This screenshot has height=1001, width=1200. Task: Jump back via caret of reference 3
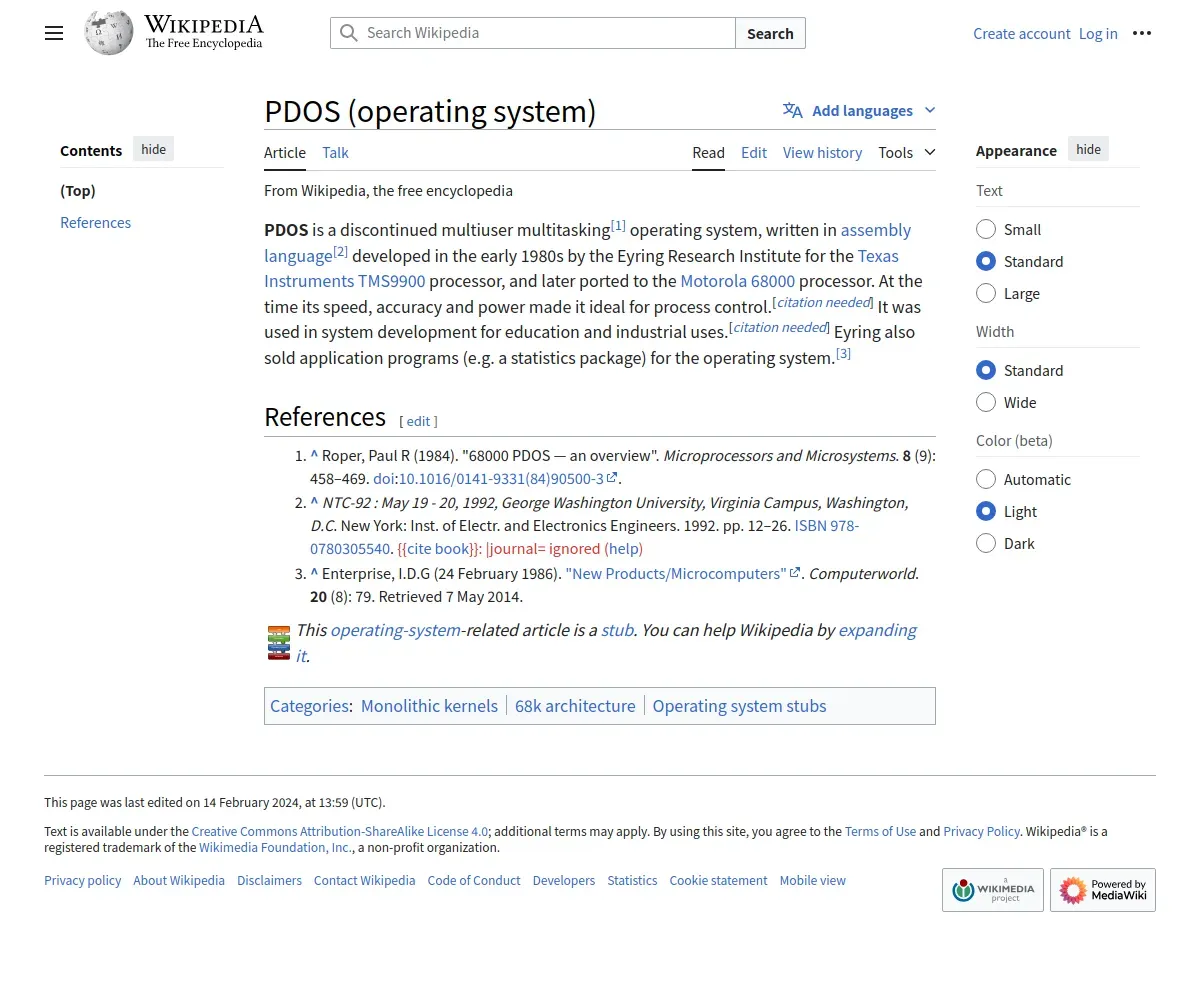(314, 573)
